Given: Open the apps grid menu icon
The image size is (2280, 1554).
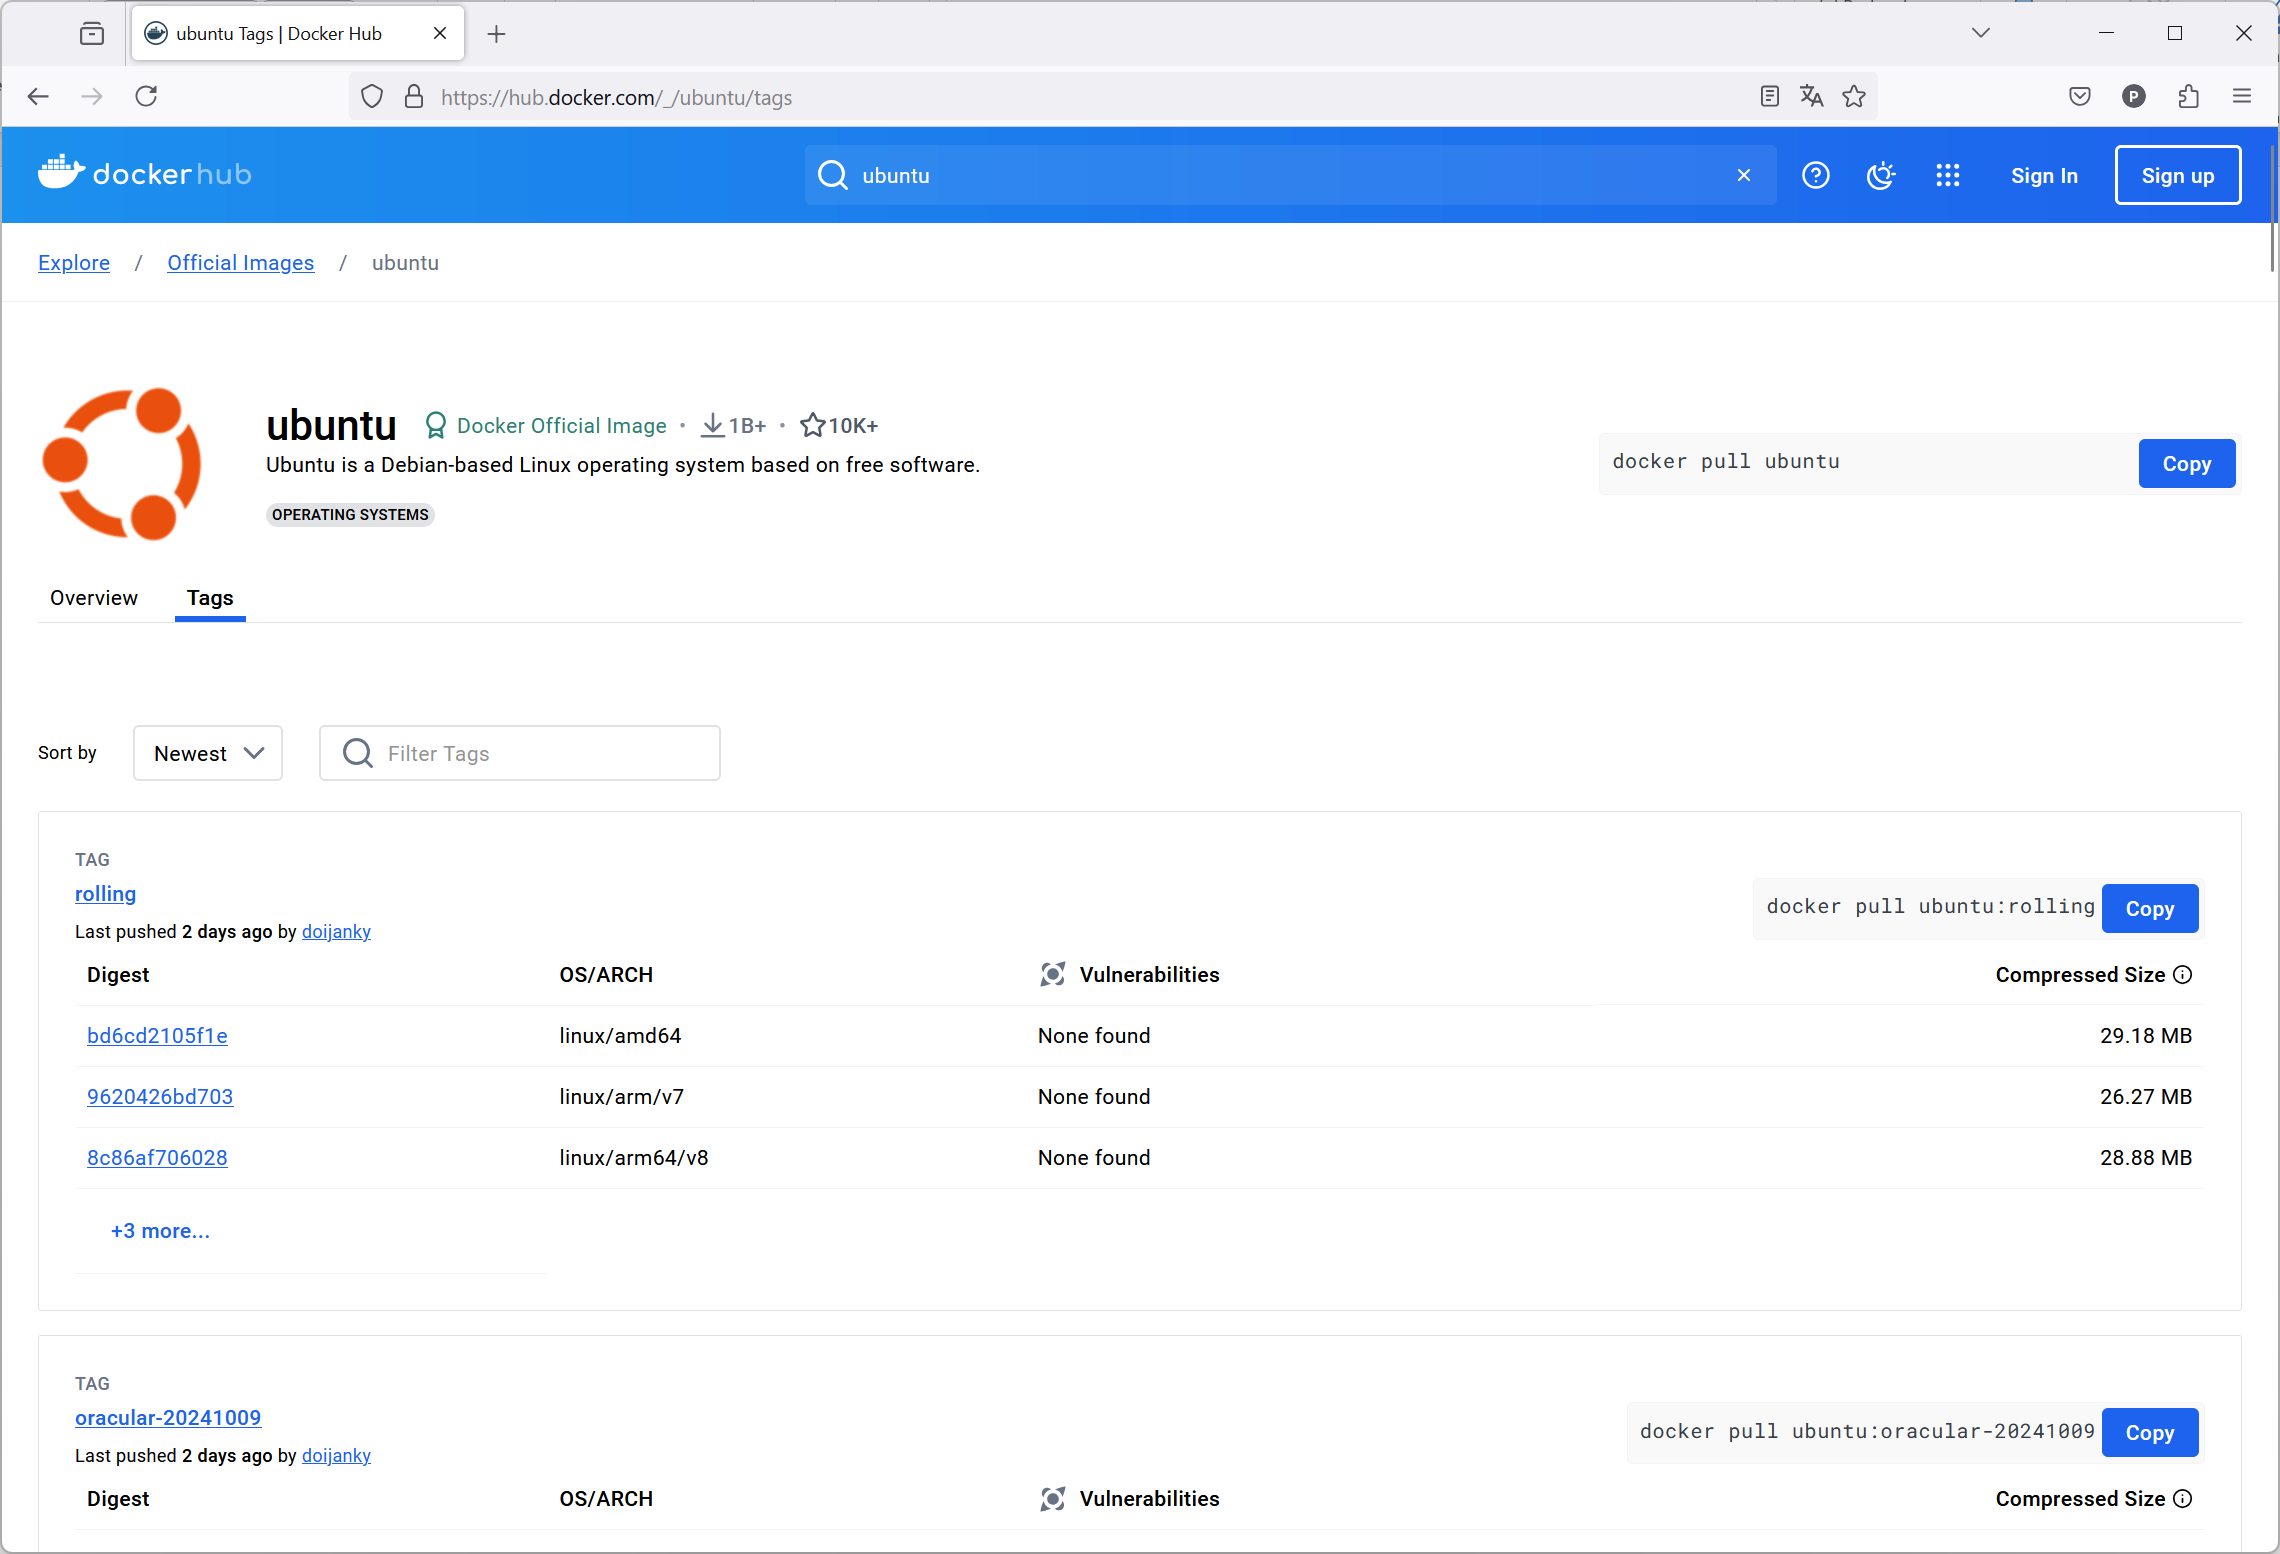Looking at the screenshot, I should pyautogui.click(x=1947, y=176).
